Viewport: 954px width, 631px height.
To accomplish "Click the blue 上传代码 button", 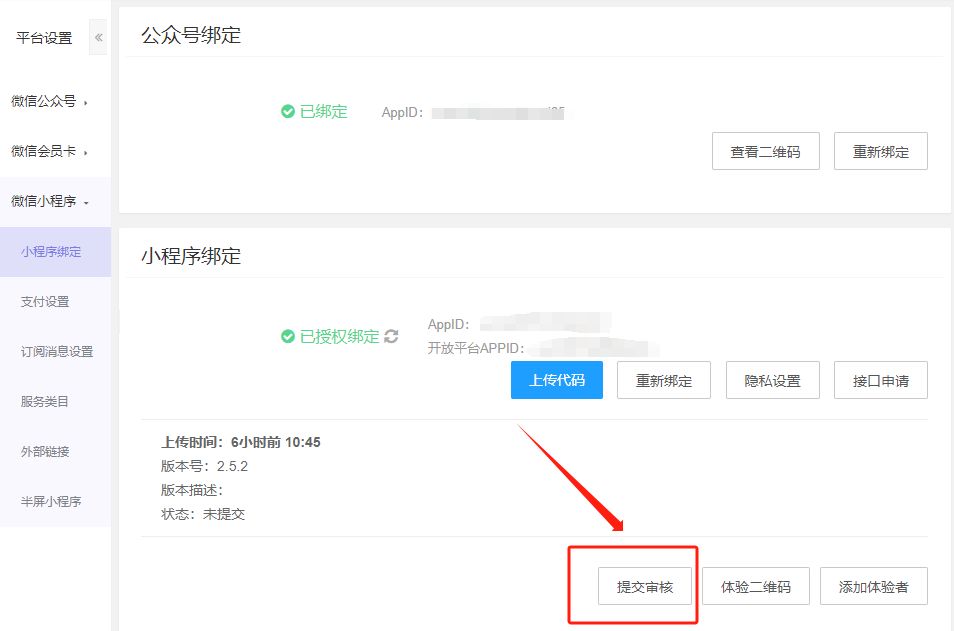I will pyautogui.click(x=557, y=380).
